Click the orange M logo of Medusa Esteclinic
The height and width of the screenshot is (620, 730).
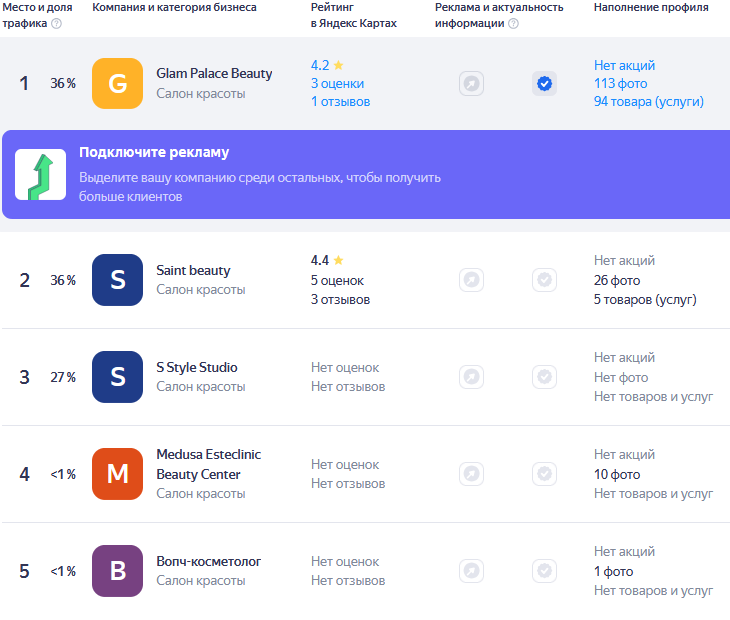tap(117, 474)
